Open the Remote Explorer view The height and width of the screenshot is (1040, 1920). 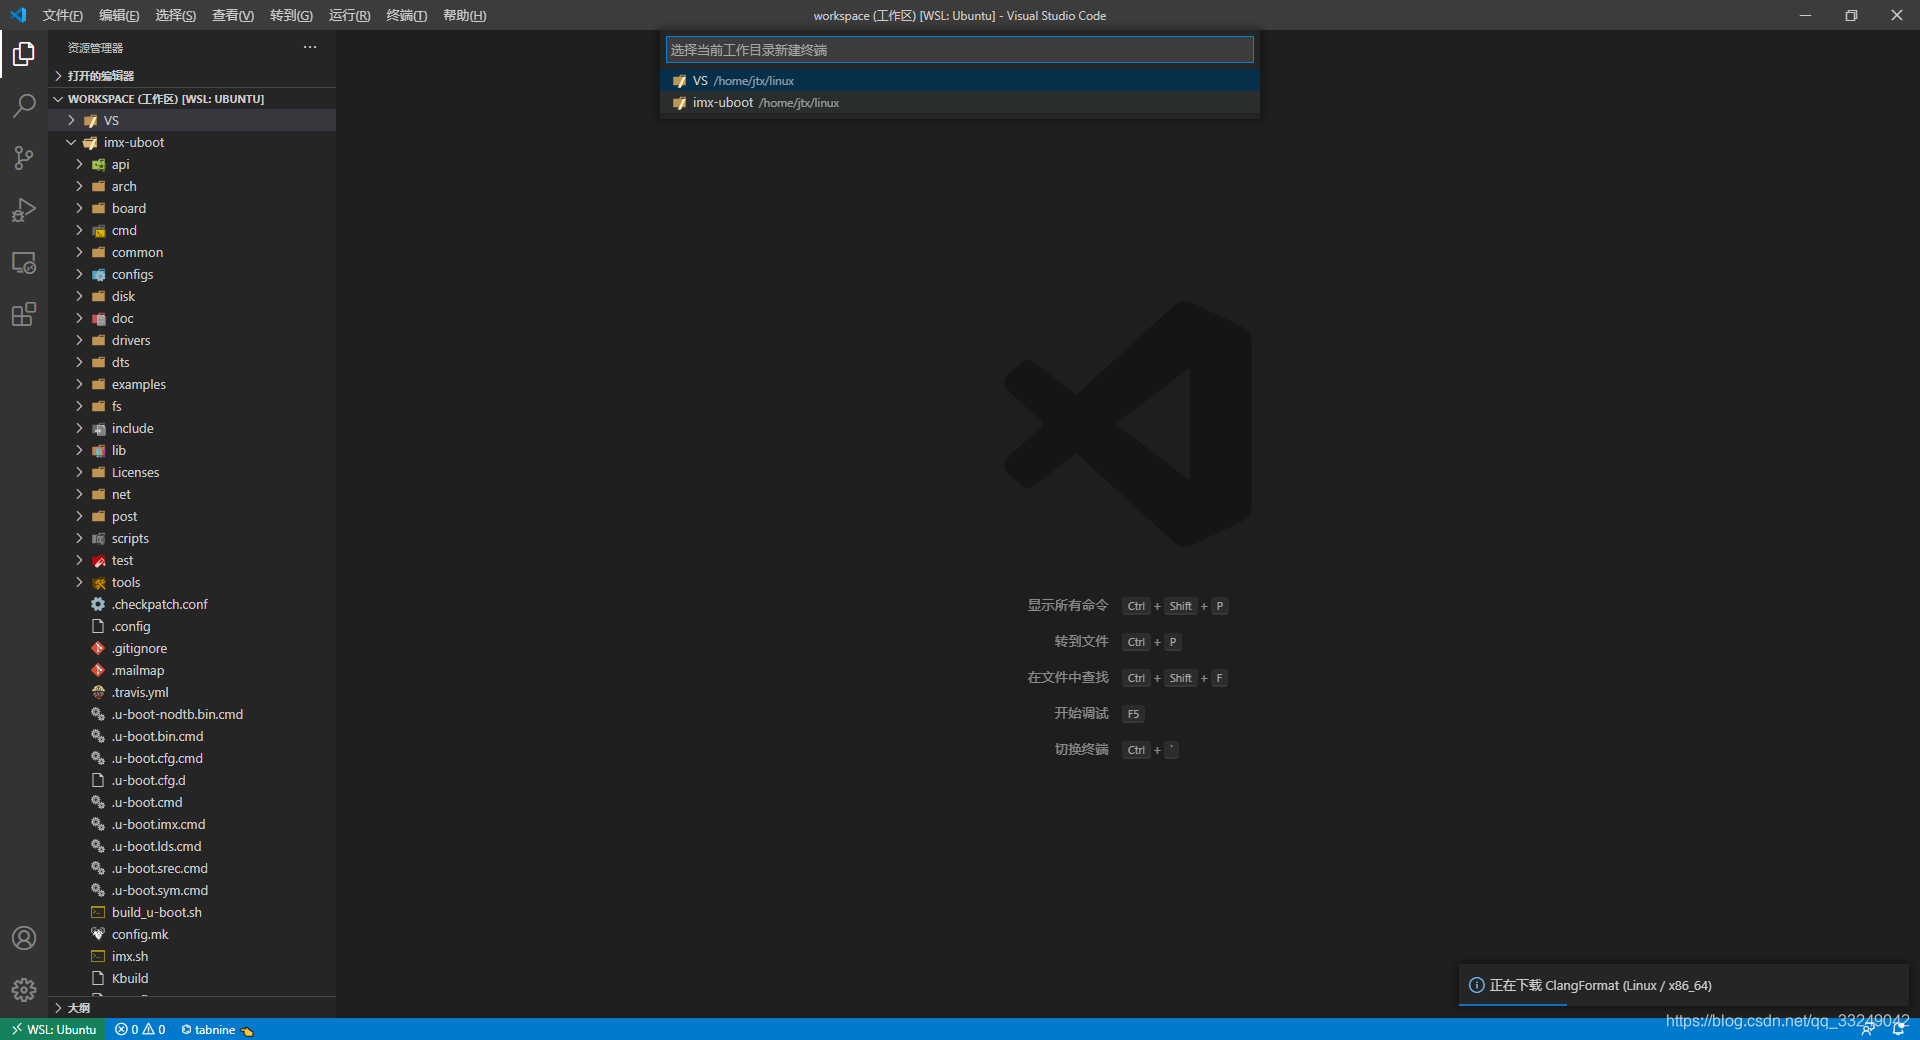[24, 262]
